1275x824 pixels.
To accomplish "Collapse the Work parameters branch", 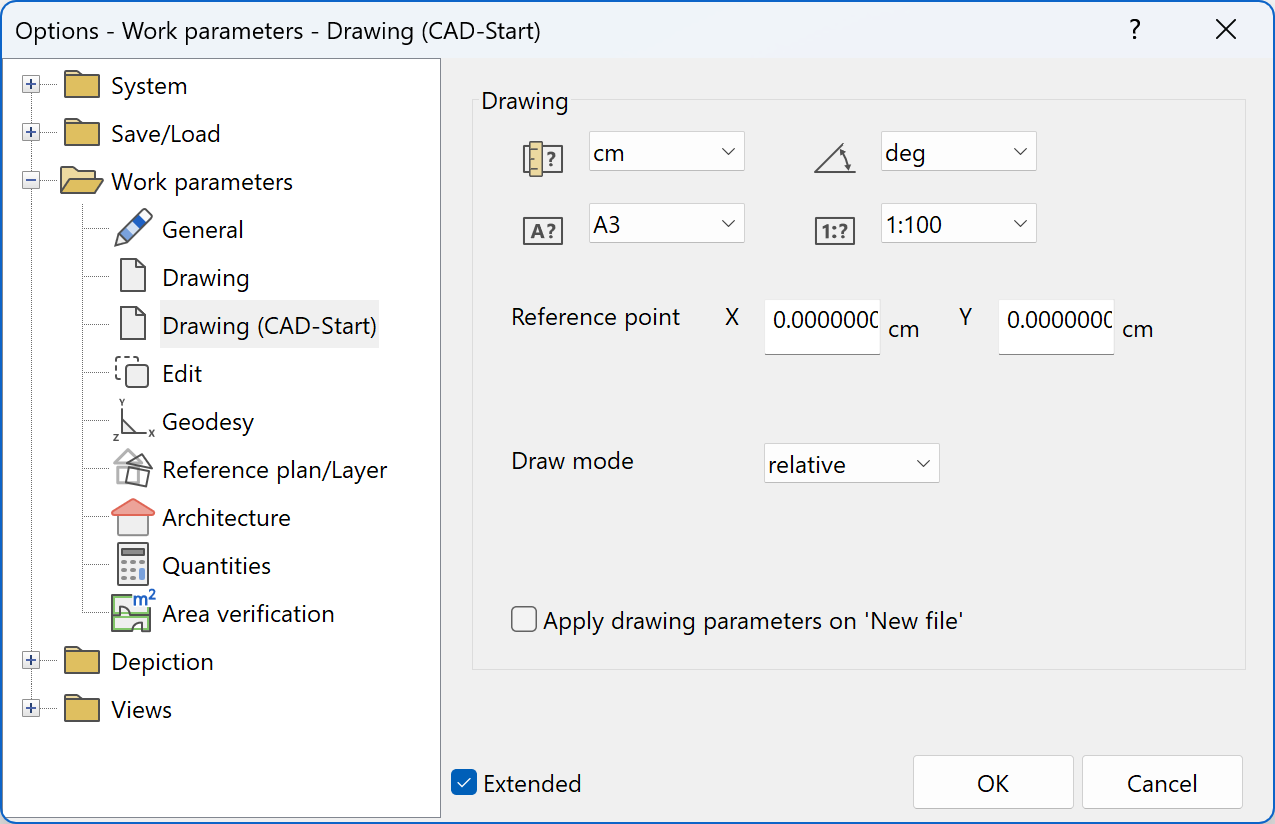I will pos(31,181).
